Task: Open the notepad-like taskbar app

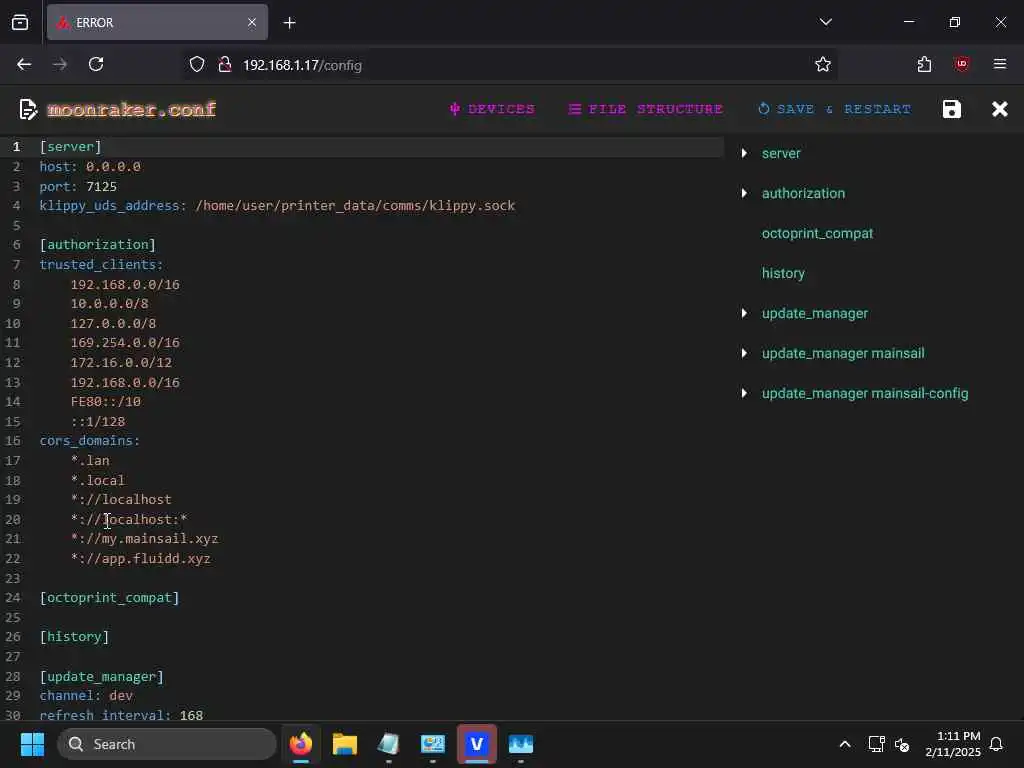Action: [x=389, y=744]
